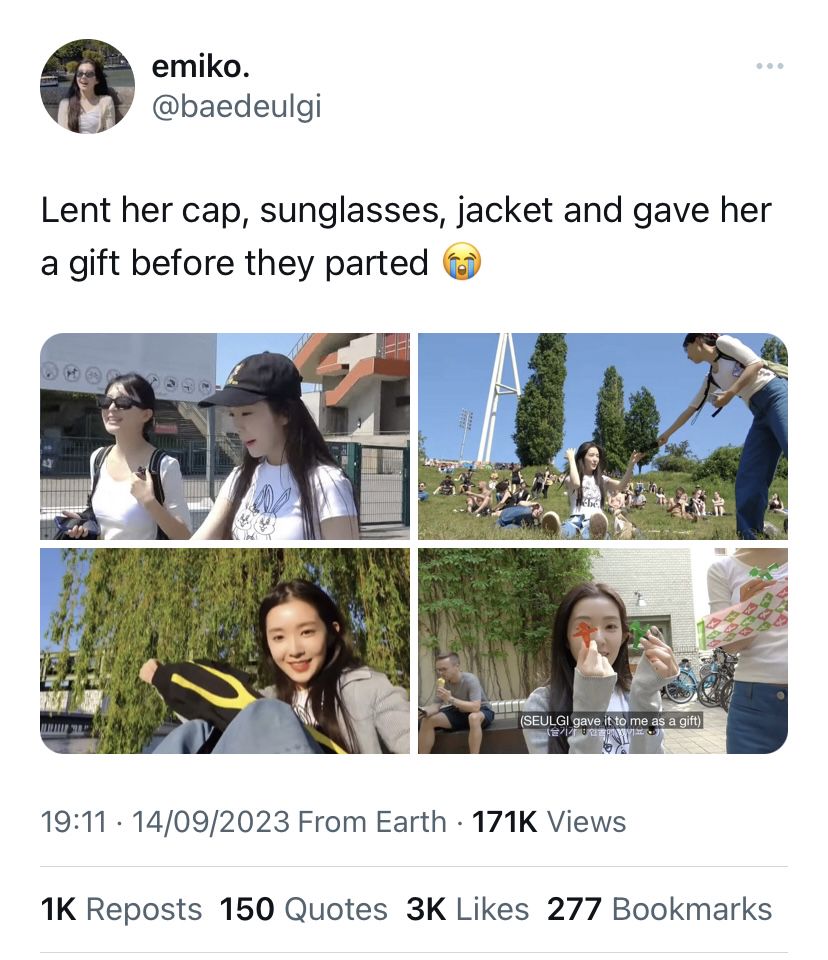Viewport: 828px width, 960px height.
Task: Show the 1K Reposts list
Action: (x=121, y=909)
